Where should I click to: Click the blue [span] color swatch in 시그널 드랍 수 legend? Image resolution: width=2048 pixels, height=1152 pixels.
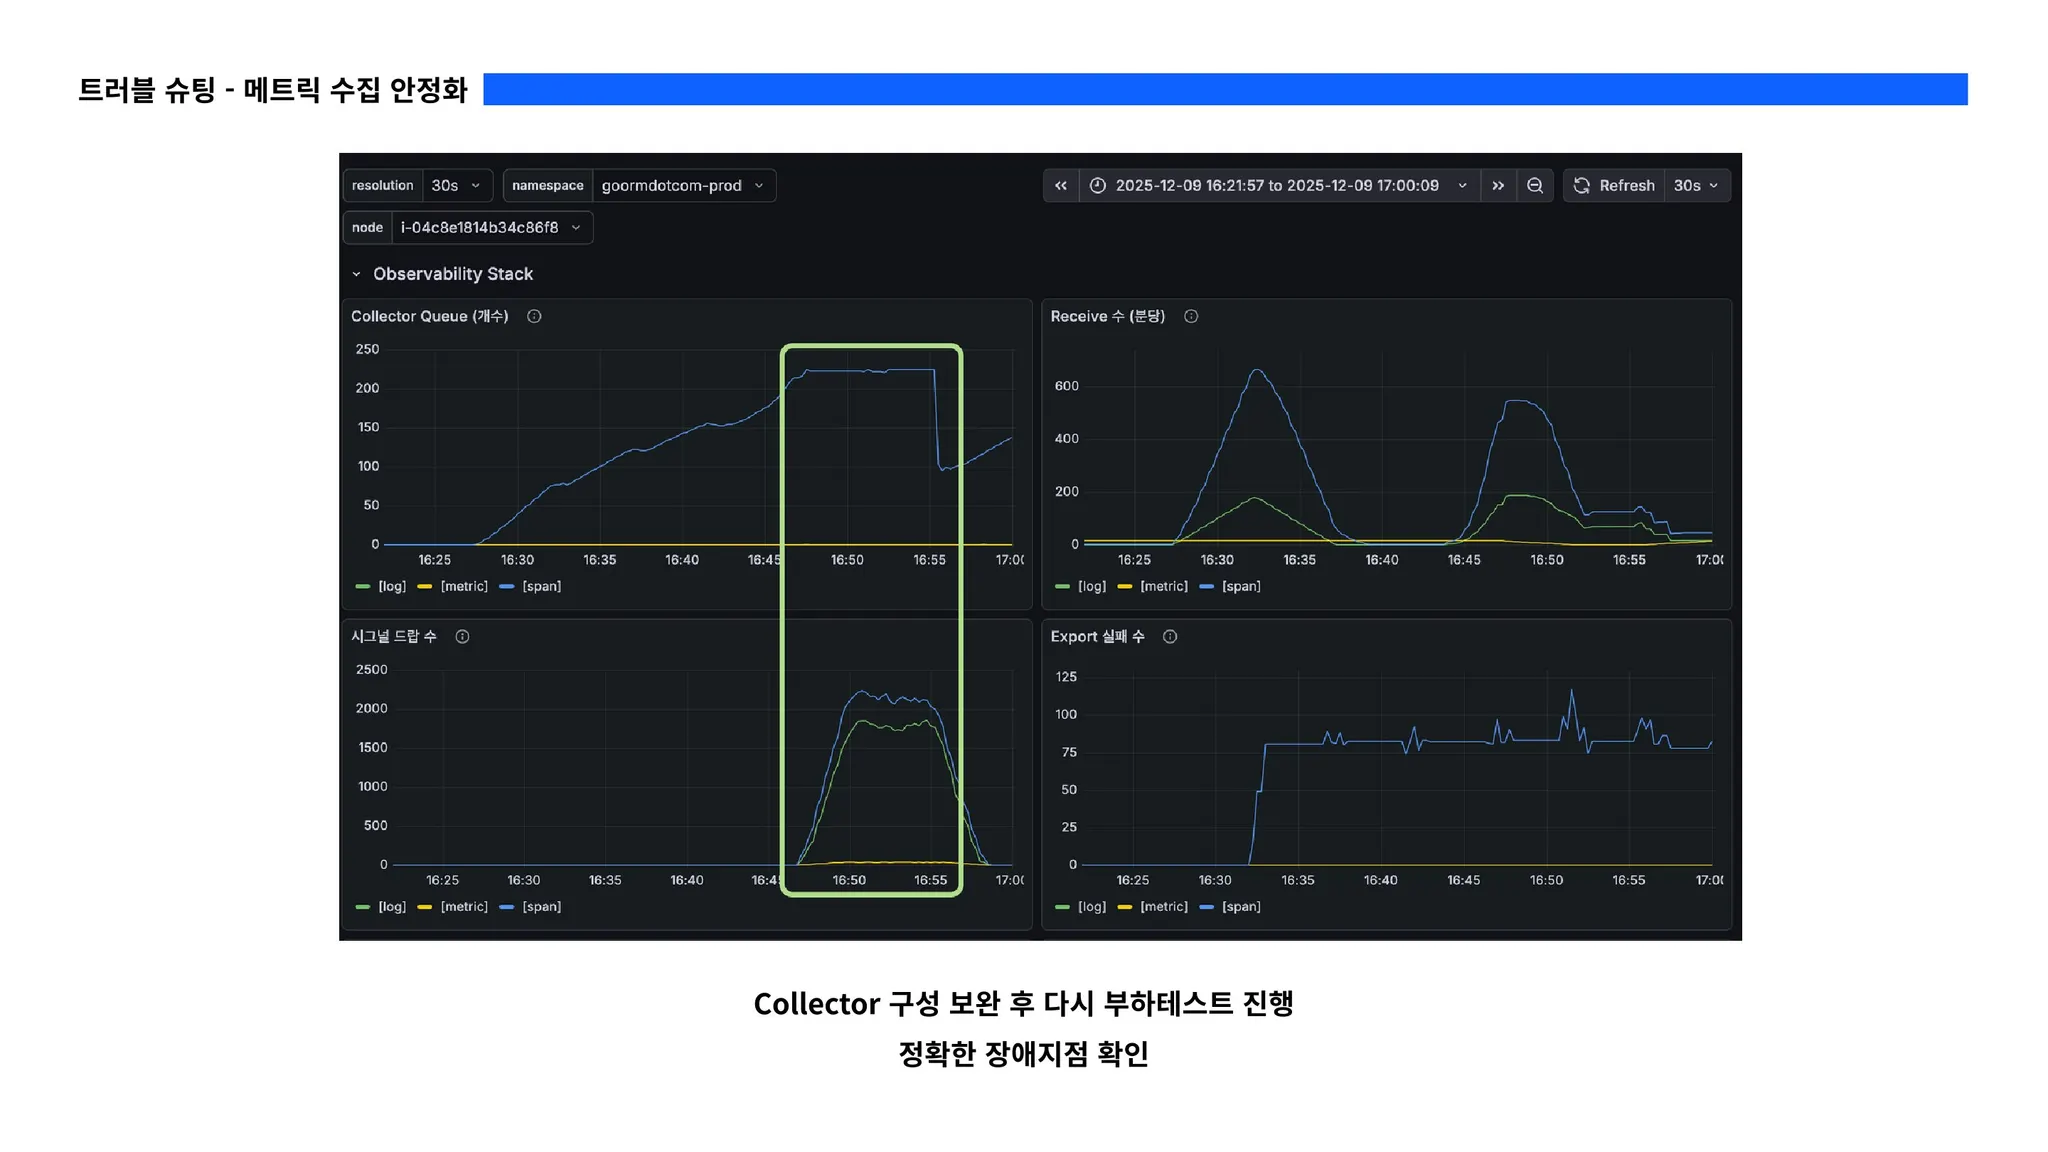507,907
